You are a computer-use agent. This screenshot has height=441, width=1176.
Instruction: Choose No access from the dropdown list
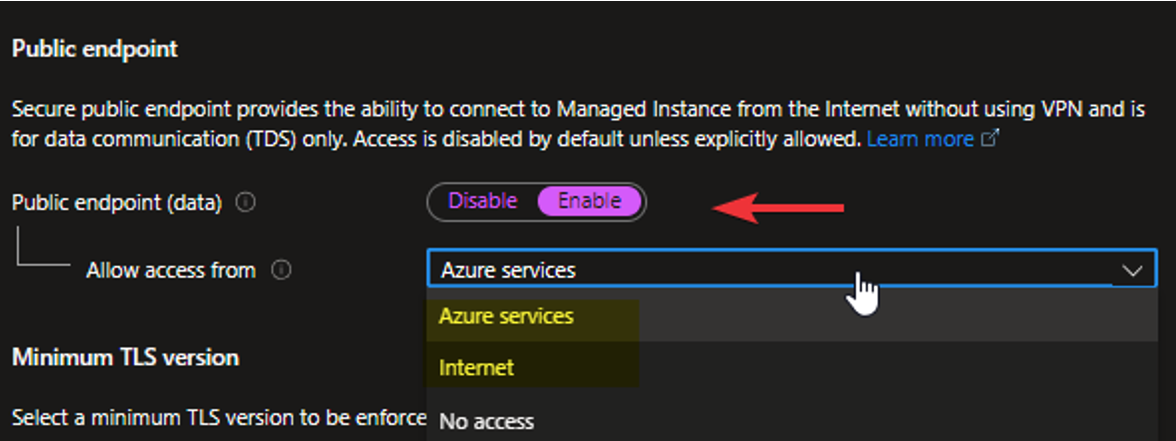point(486,422)
